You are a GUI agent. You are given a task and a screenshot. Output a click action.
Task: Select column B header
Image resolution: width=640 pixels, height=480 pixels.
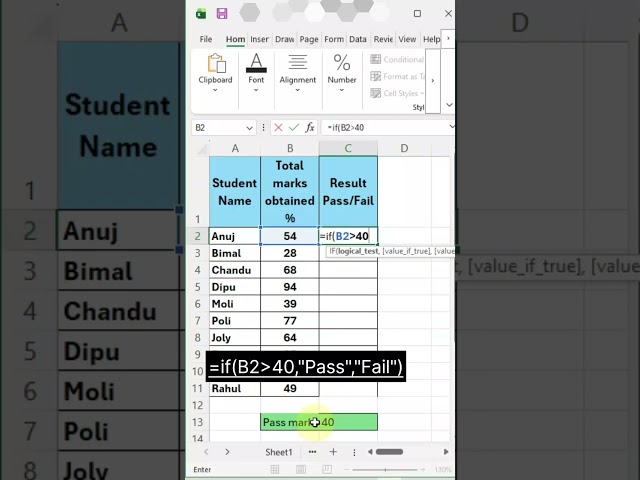coord(290,149)
